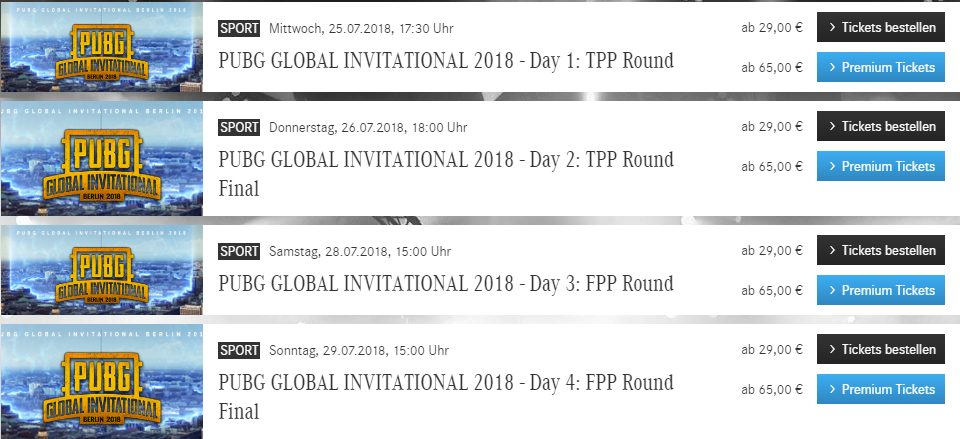Screen dimensions: 960x439
Task: Select the SPORT tag on Samstag event
Action: 239,251
